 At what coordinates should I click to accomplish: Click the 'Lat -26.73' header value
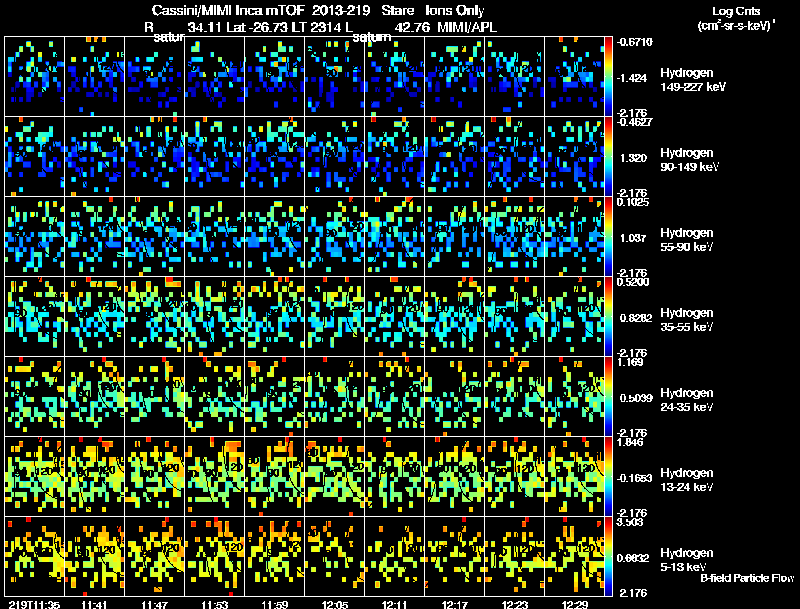pyautogui.click(x=256, y=27)
